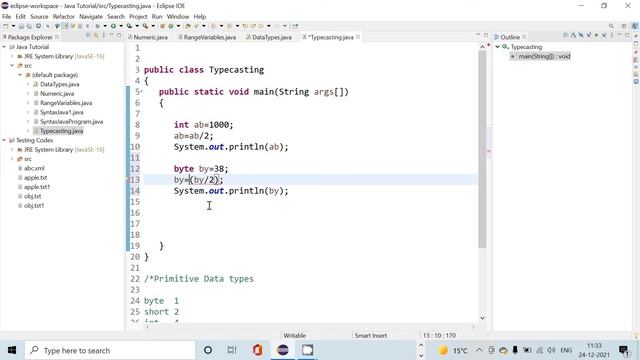640x360 pixels.
Task: Collapse the default package node
Action: point(20,75)
